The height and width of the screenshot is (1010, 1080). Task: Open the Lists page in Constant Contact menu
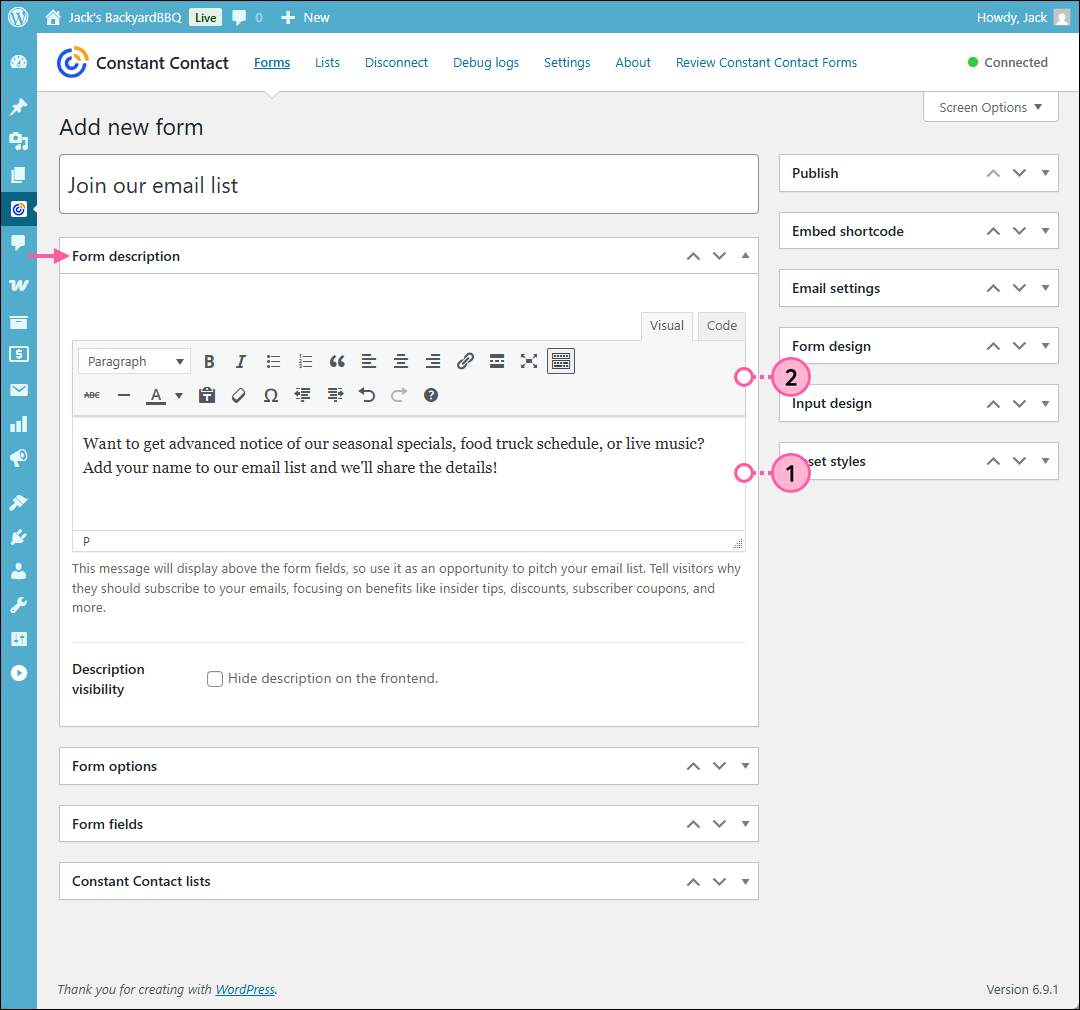pyautogui.click(x=327, y=62)
